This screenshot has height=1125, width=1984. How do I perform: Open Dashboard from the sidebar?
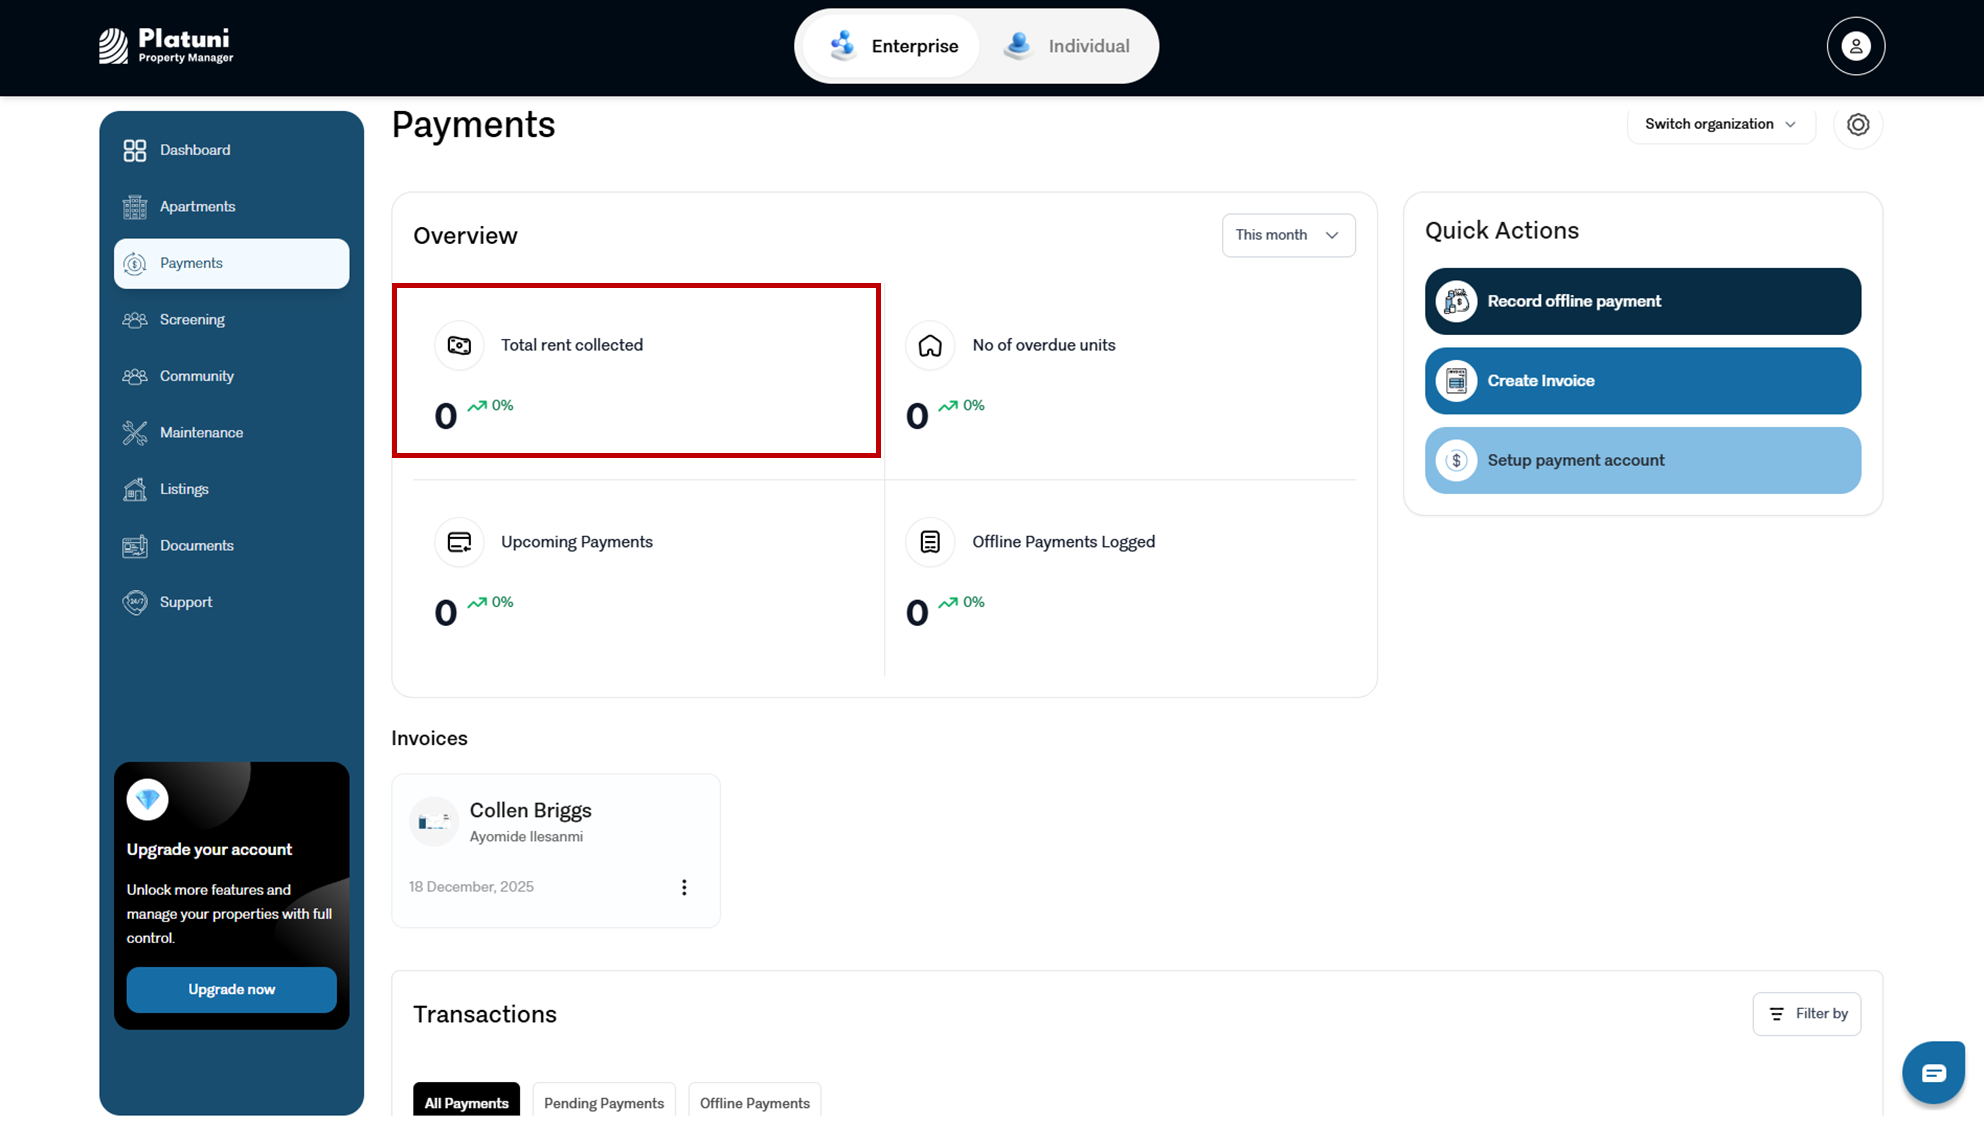pos(232,150)
